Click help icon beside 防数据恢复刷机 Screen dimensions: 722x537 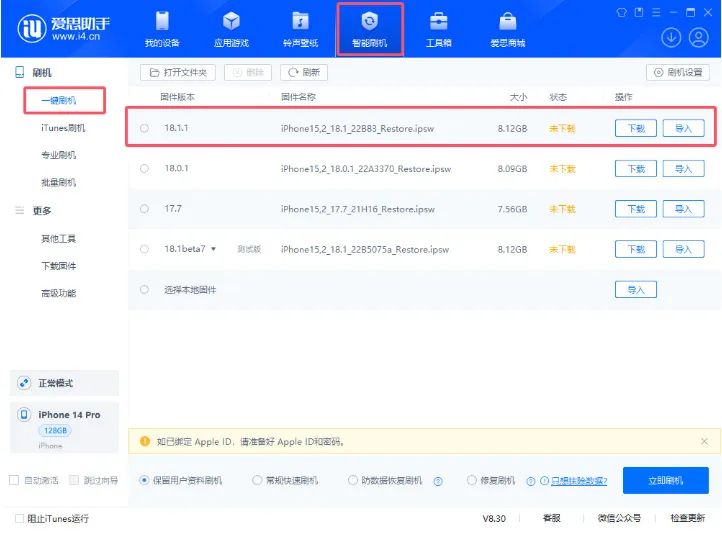[x=438, y=481]
